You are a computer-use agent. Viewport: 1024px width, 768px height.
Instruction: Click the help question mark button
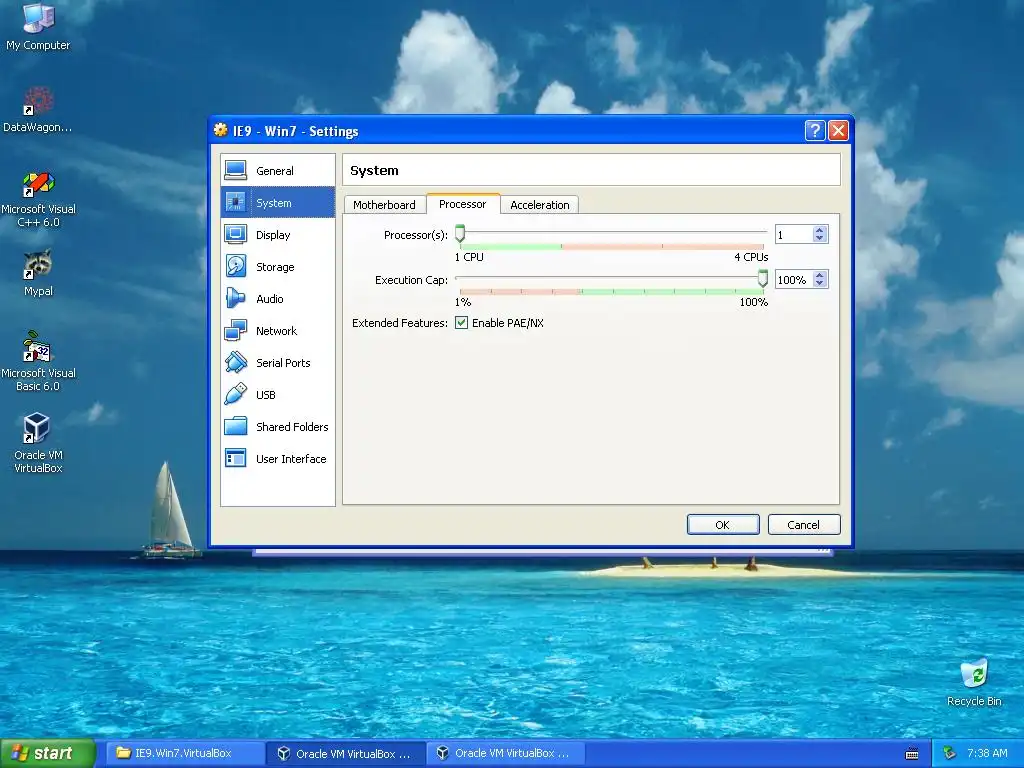814,131
